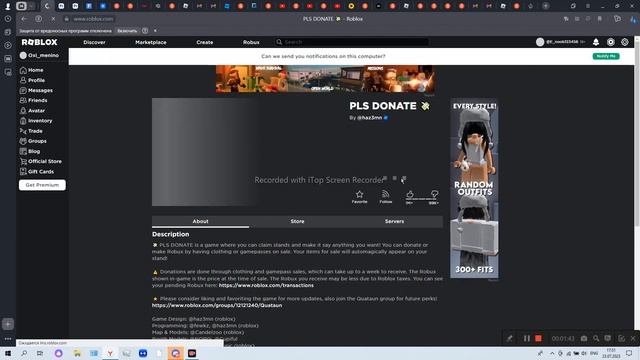The height and width of the screenshot is (360, 640).
Task: Follow the PLS DONATE game
Action: coord(386,197)
